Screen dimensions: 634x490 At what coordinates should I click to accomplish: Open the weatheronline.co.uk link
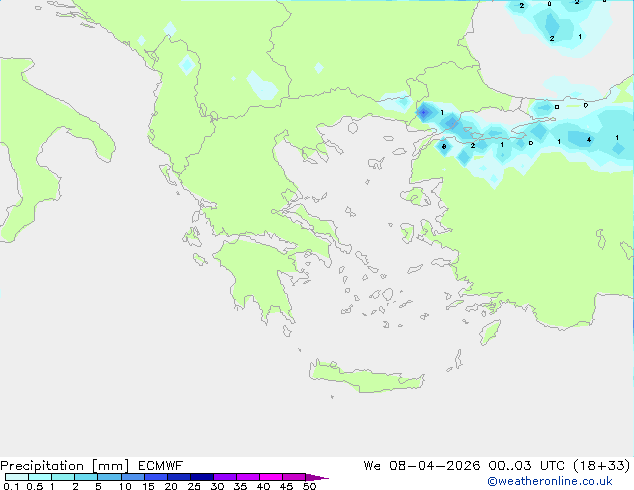(x=550, y=481)
